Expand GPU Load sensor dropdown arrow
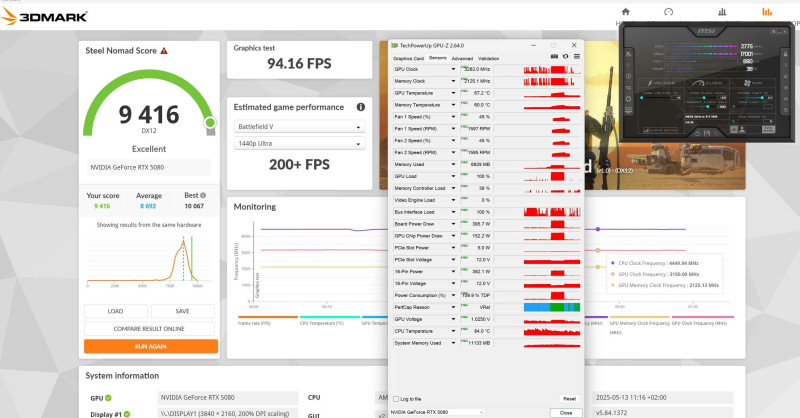The image size is (800, 418). point(453,176)
